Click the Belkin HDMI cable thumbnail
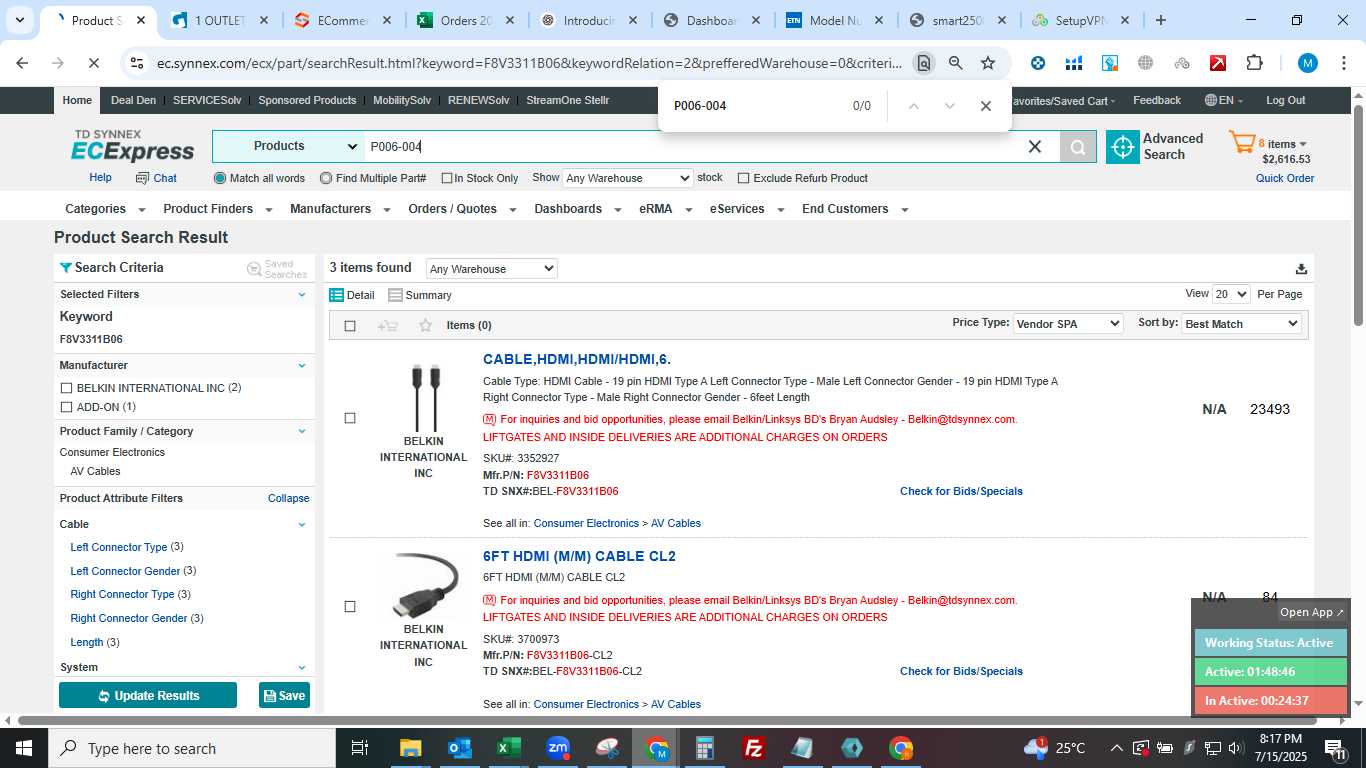The image size is (1366, 768). coord(424,397)
